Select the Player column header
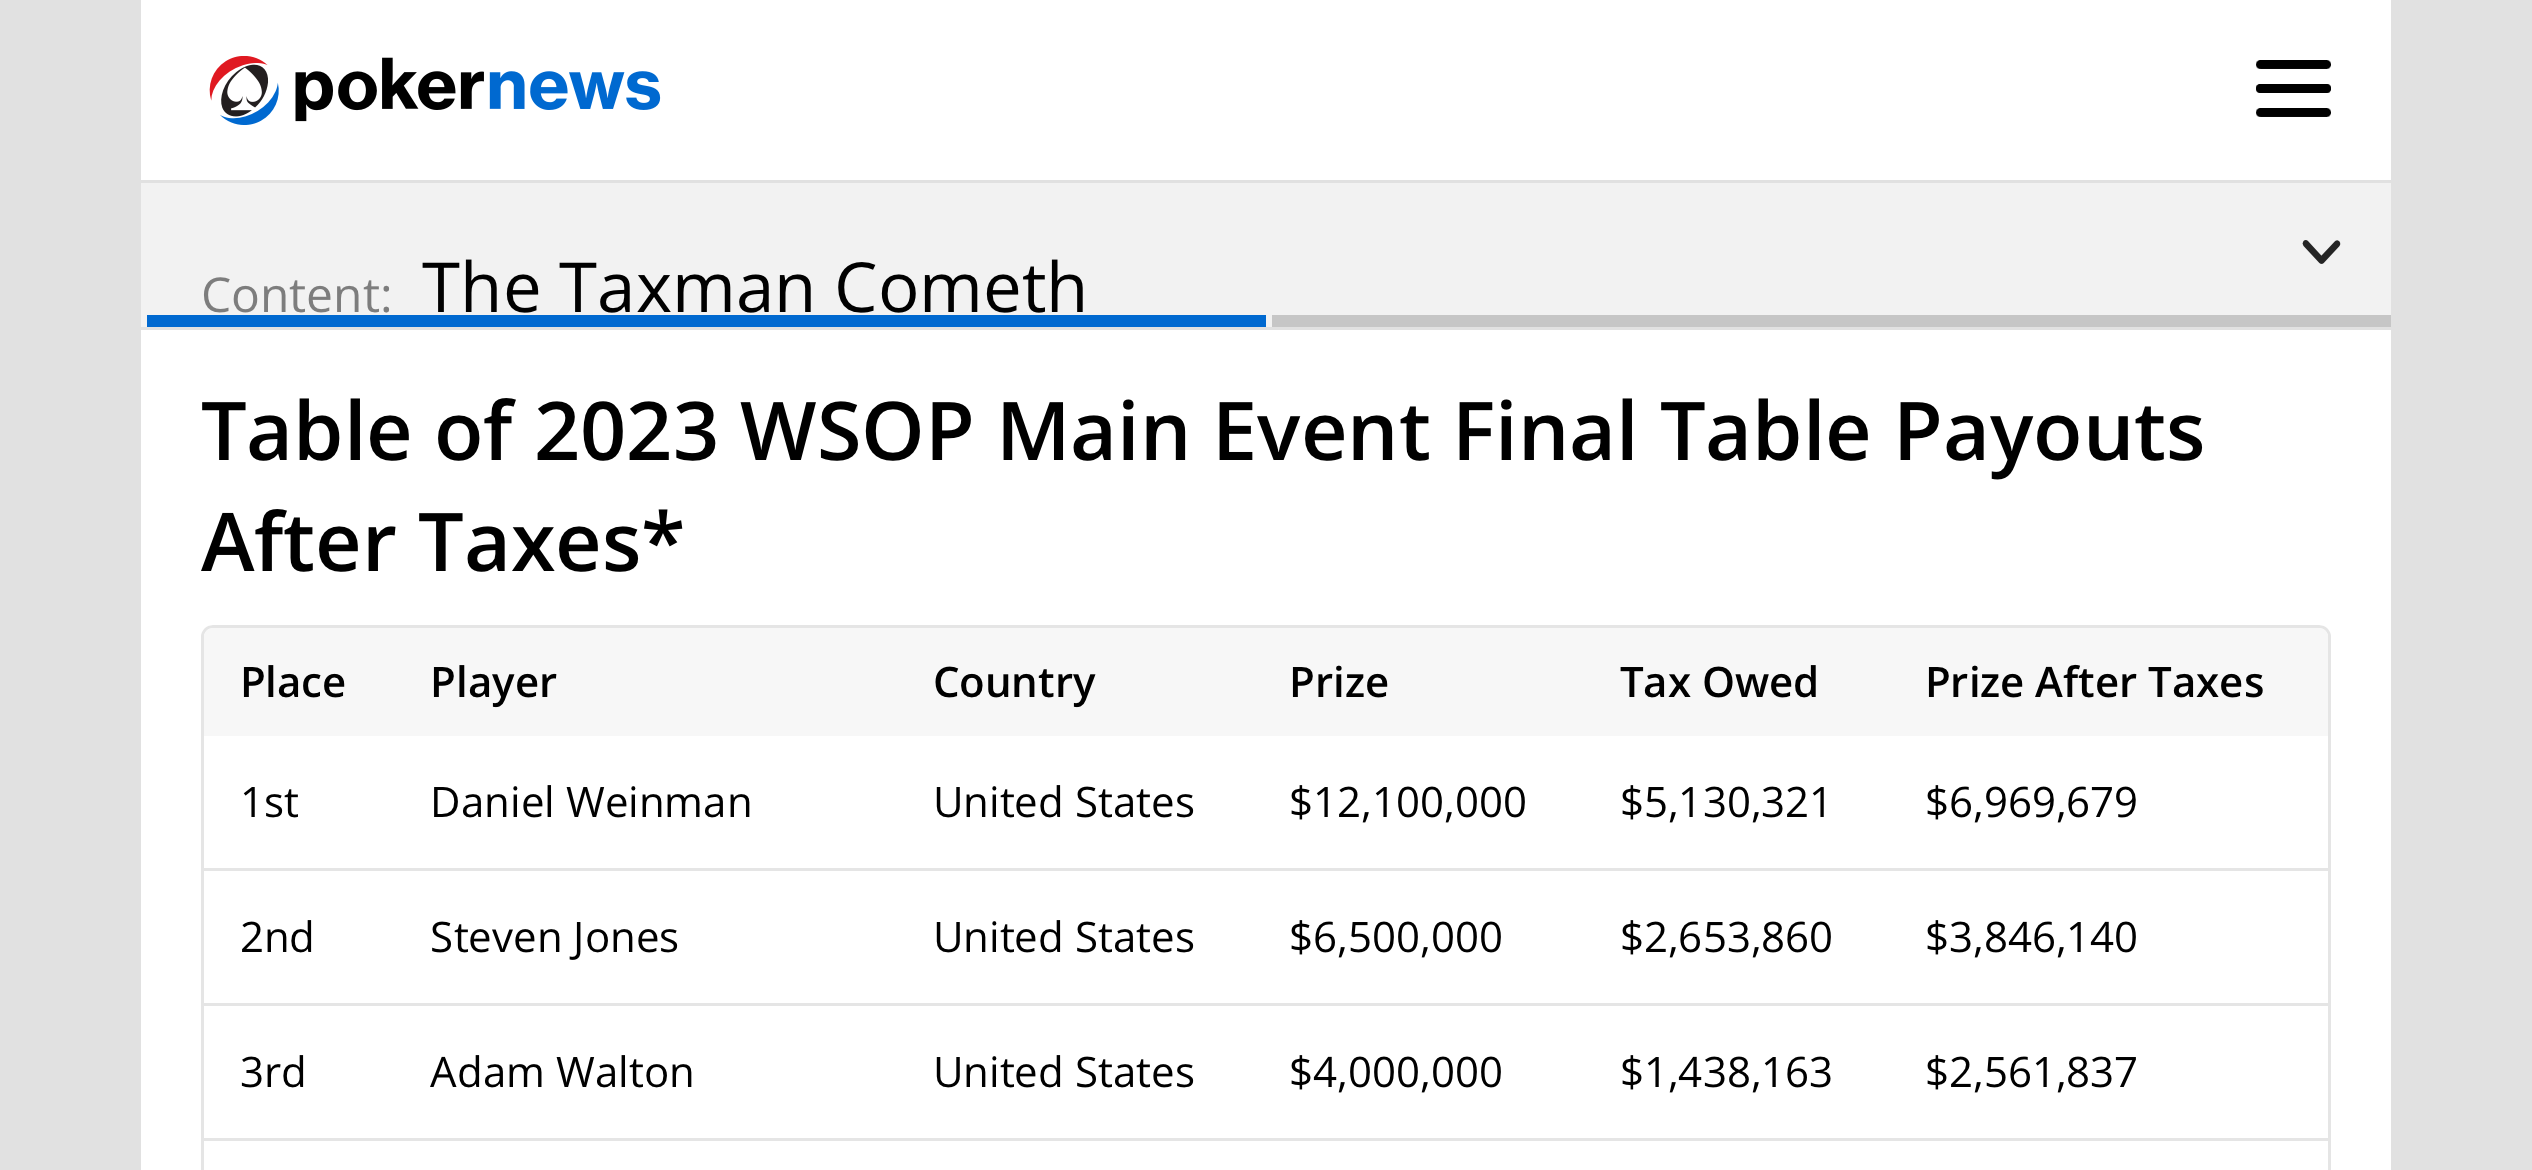The image size is (2532, 1170). (x=493, y=684)
